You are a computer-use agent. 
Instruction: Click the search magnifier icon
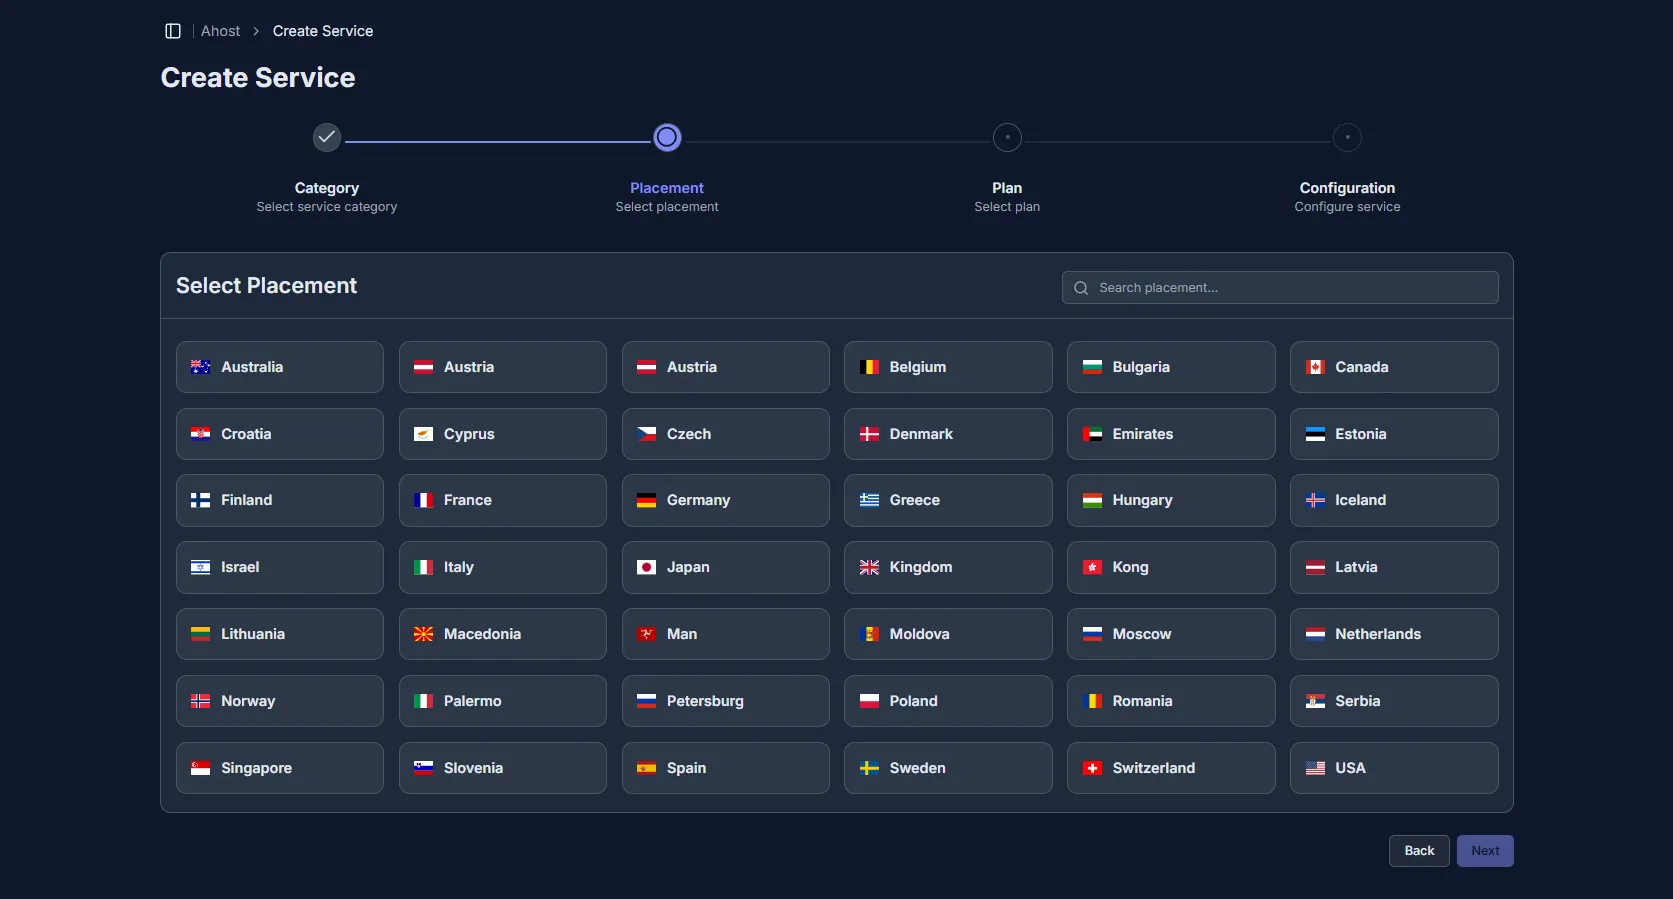[x=1081, y=288]
